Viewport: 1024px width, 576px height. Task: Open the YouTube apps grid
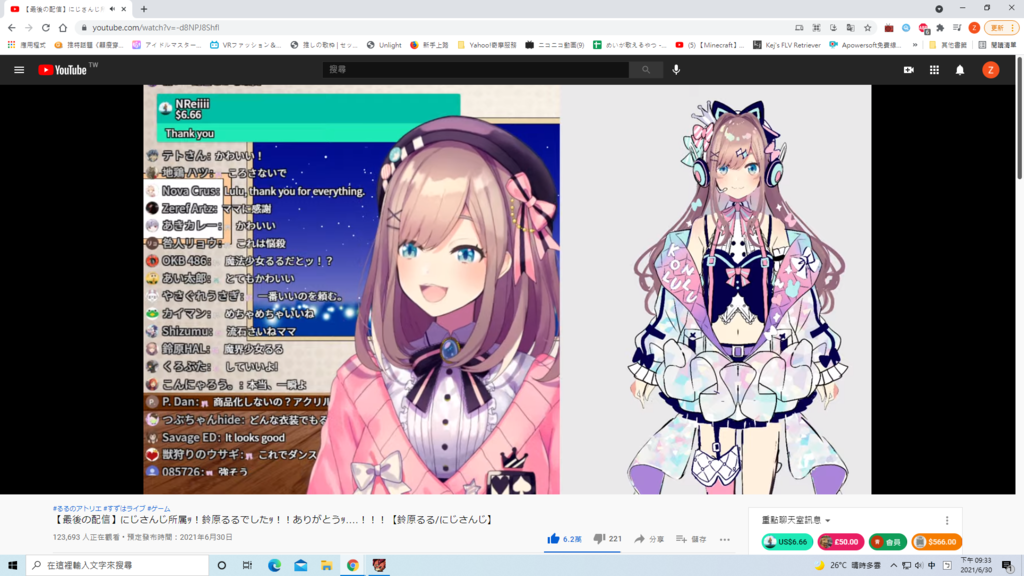coord(935,70)
